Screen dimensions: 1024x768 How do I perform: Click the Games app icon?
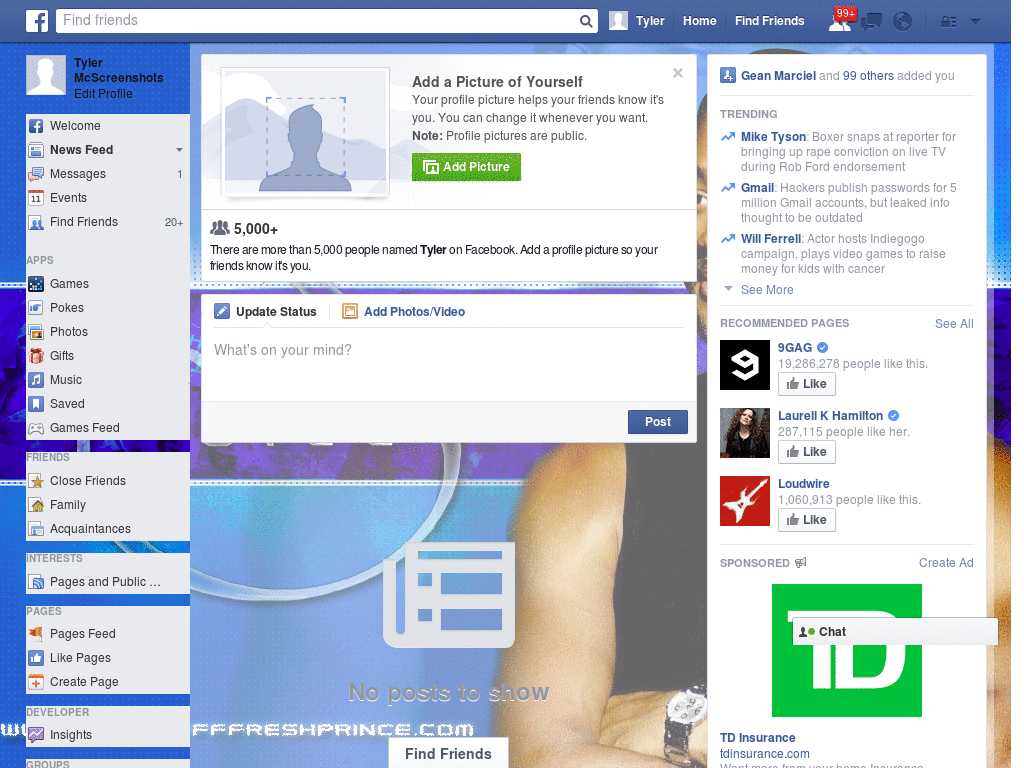point(36,284)
